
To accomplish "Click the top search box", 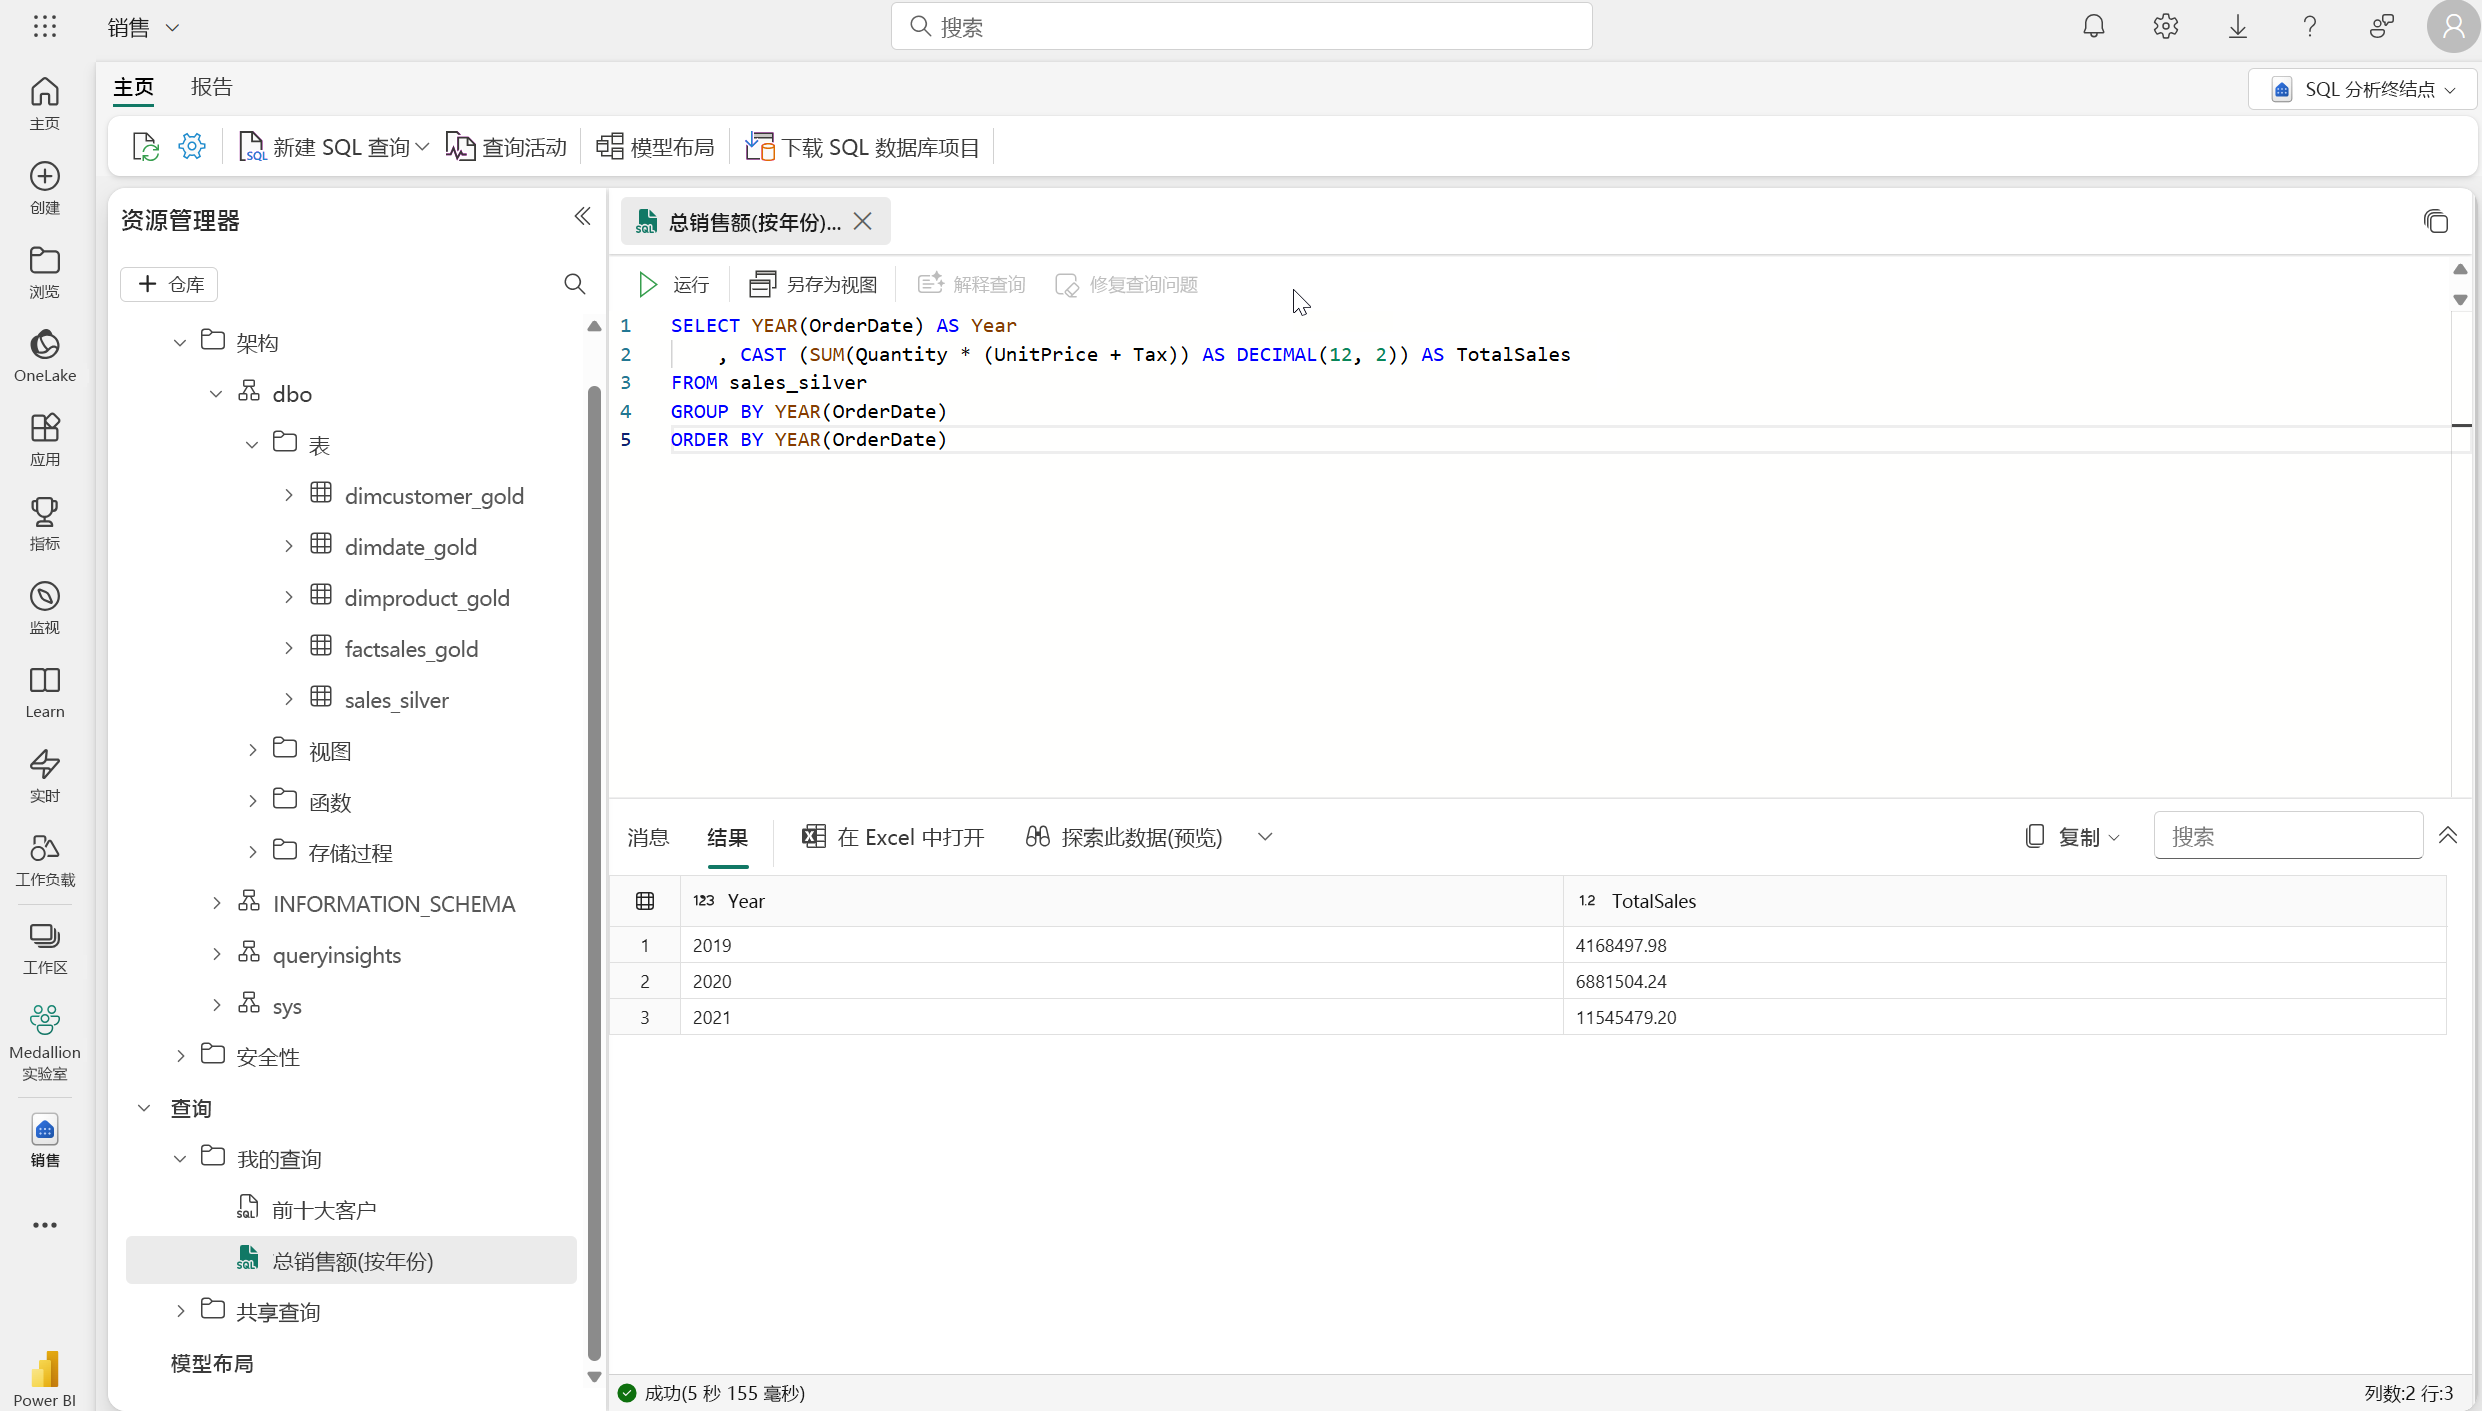I will [x=1241, y=27].
